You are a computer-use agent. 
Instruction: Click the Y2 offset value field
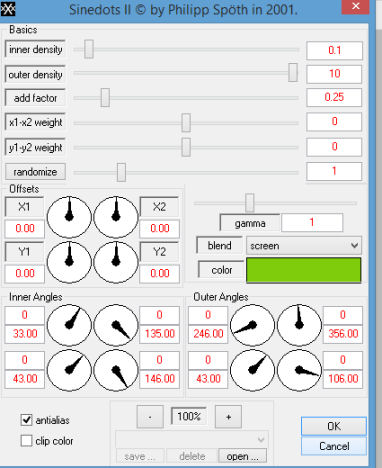(x=160, y=273)
